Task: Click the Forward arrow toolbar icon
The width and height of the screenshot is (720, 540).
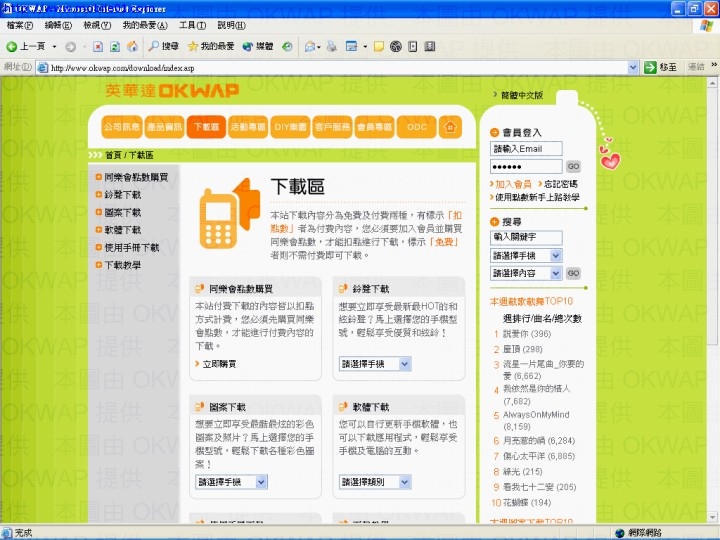Action: (x=70, y=46)
